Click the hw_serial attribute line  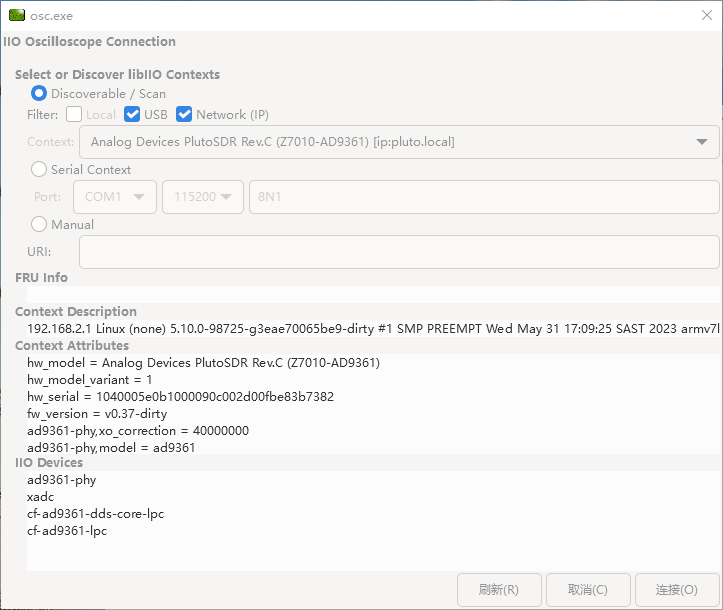pyautogui.click(x=180, y=397)
